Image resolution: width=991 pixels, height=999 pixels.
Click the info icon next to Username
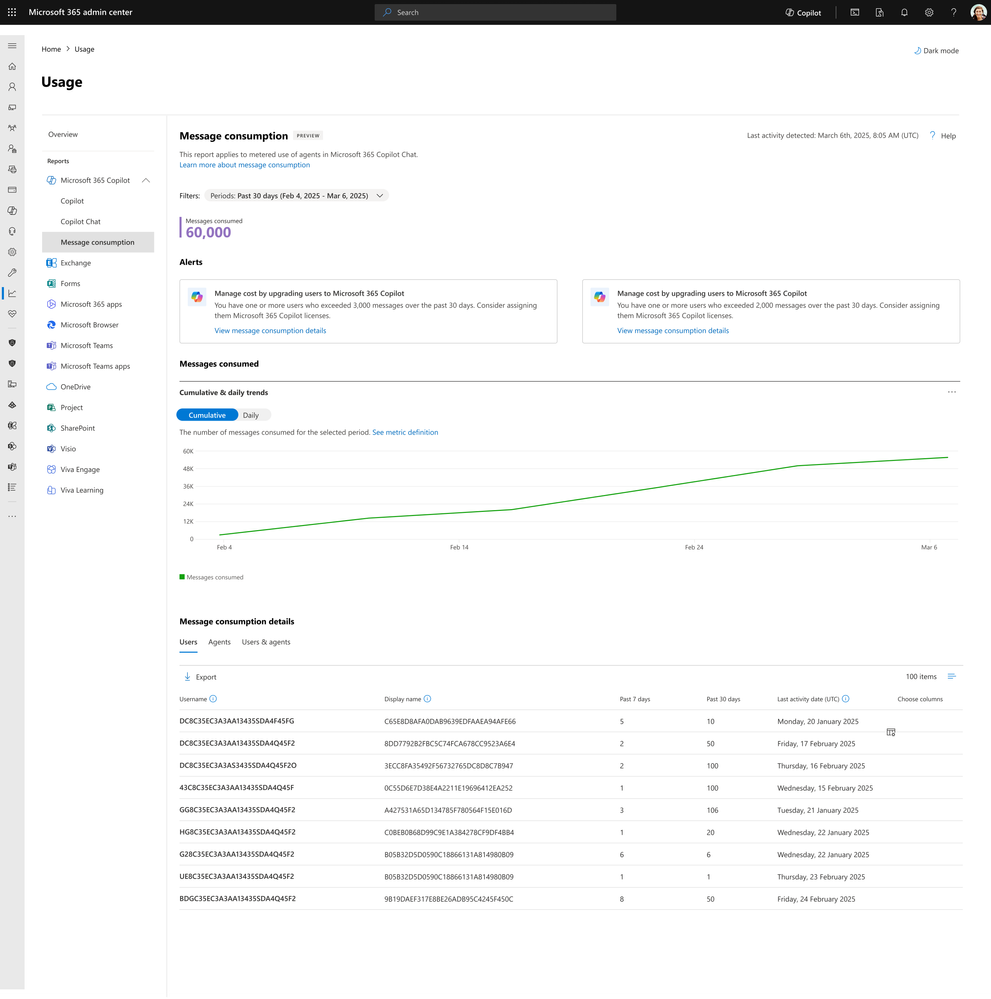(x=213, y=699)
